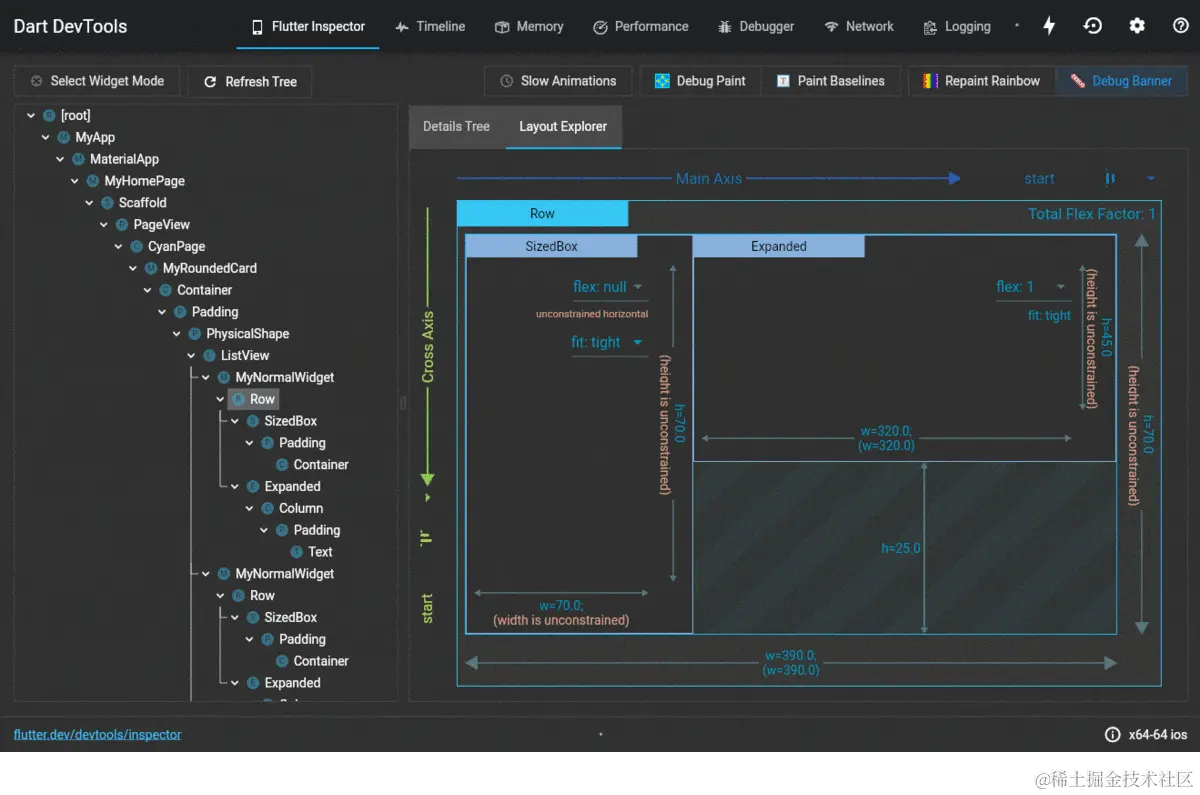
Task: Click the 'Total Flex Factor: 1' label
Action: (1092, 214)
